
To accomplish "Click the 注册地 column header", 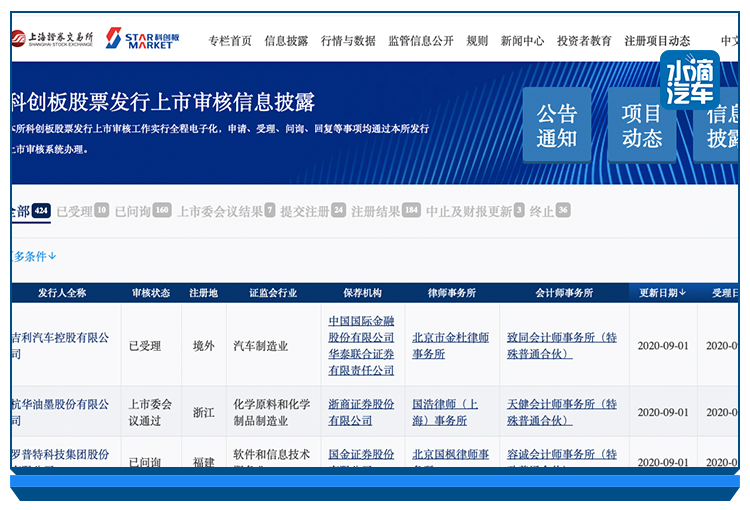I will click(x=203, y=293).
